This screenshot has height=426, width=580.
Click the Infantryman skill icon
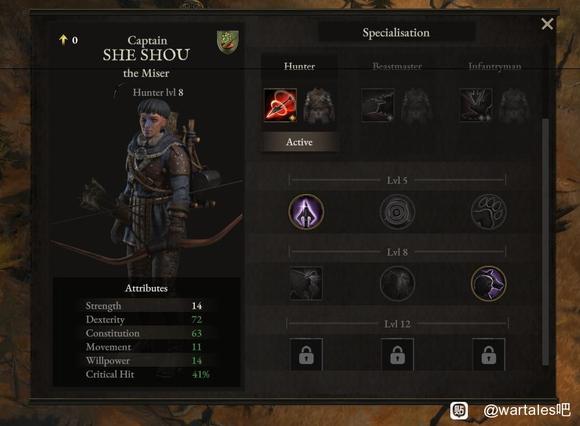click(x=476, y=105)
